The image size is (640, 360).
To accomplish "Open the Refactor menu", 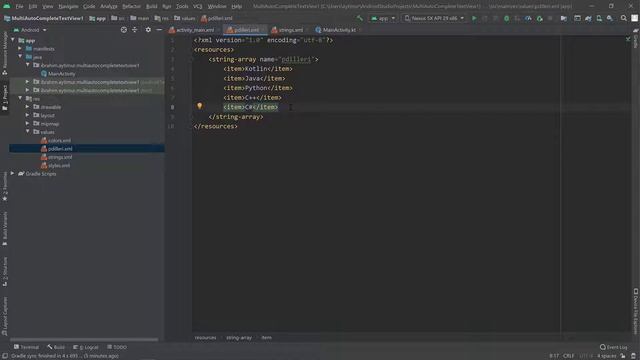I will pyautogui.click(x=131, y=7).
